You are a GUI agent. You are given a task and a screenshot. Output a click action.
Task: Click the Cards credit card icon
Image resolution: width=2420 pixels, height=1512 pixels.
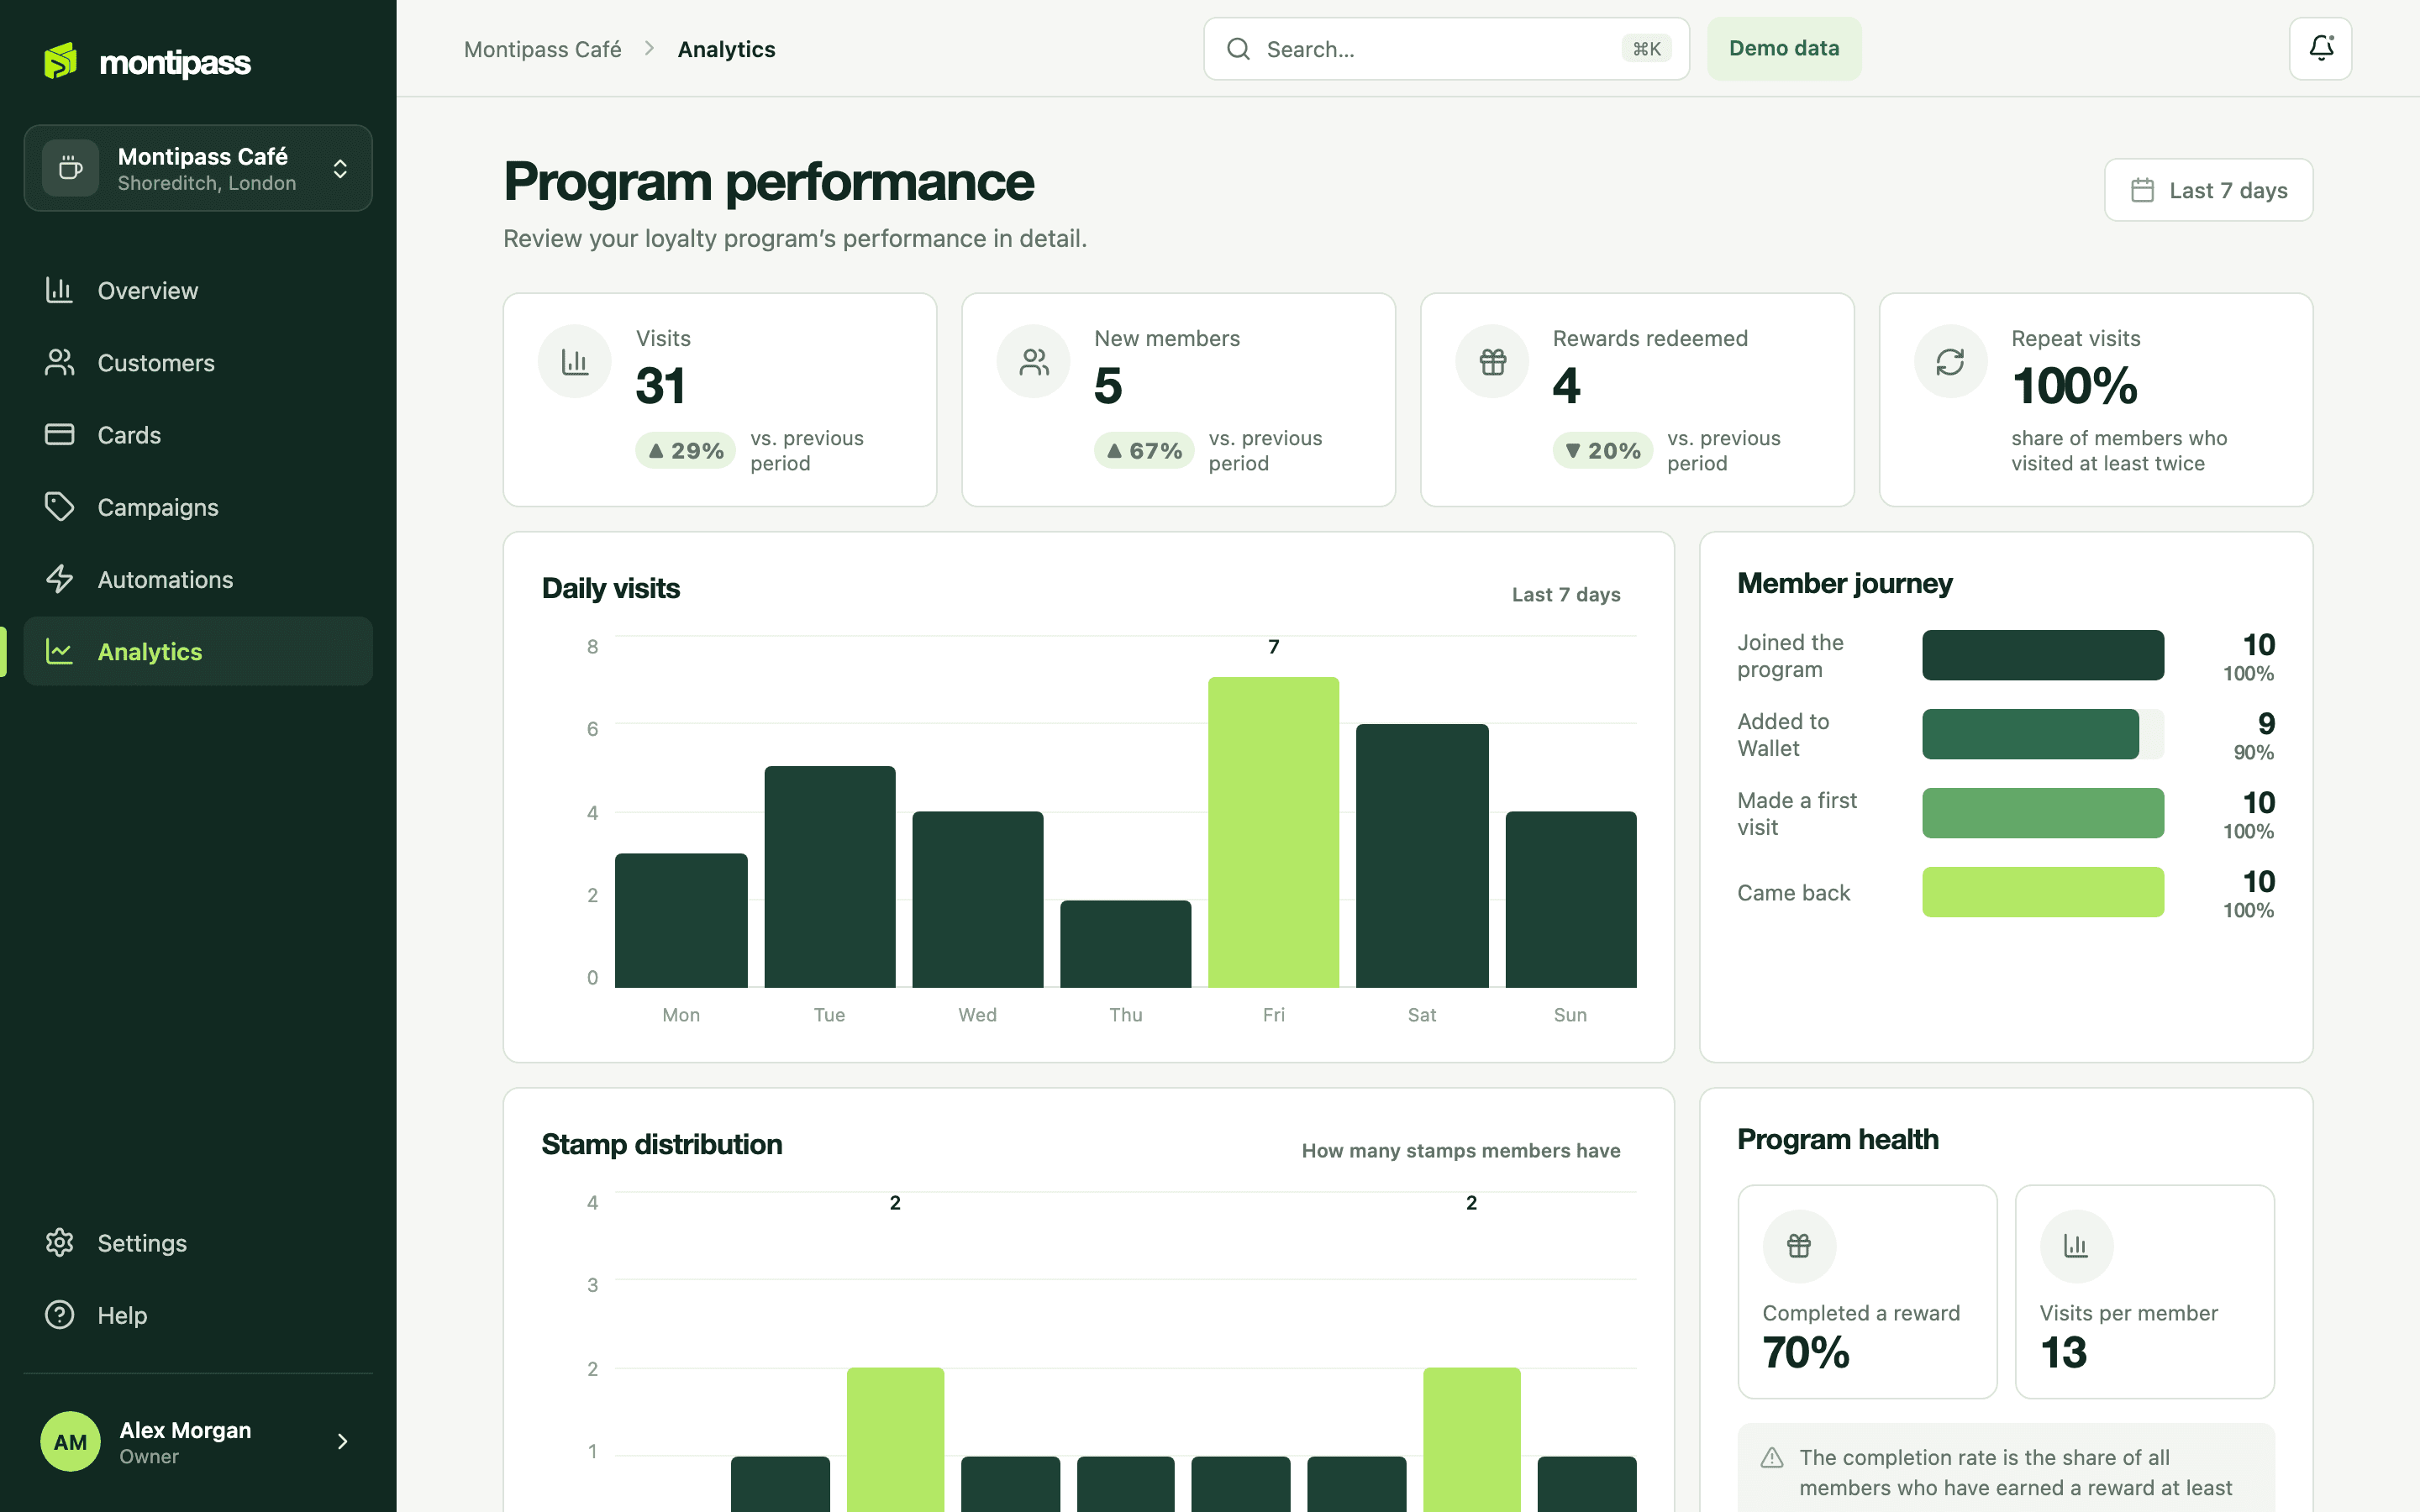click(60, 434)
